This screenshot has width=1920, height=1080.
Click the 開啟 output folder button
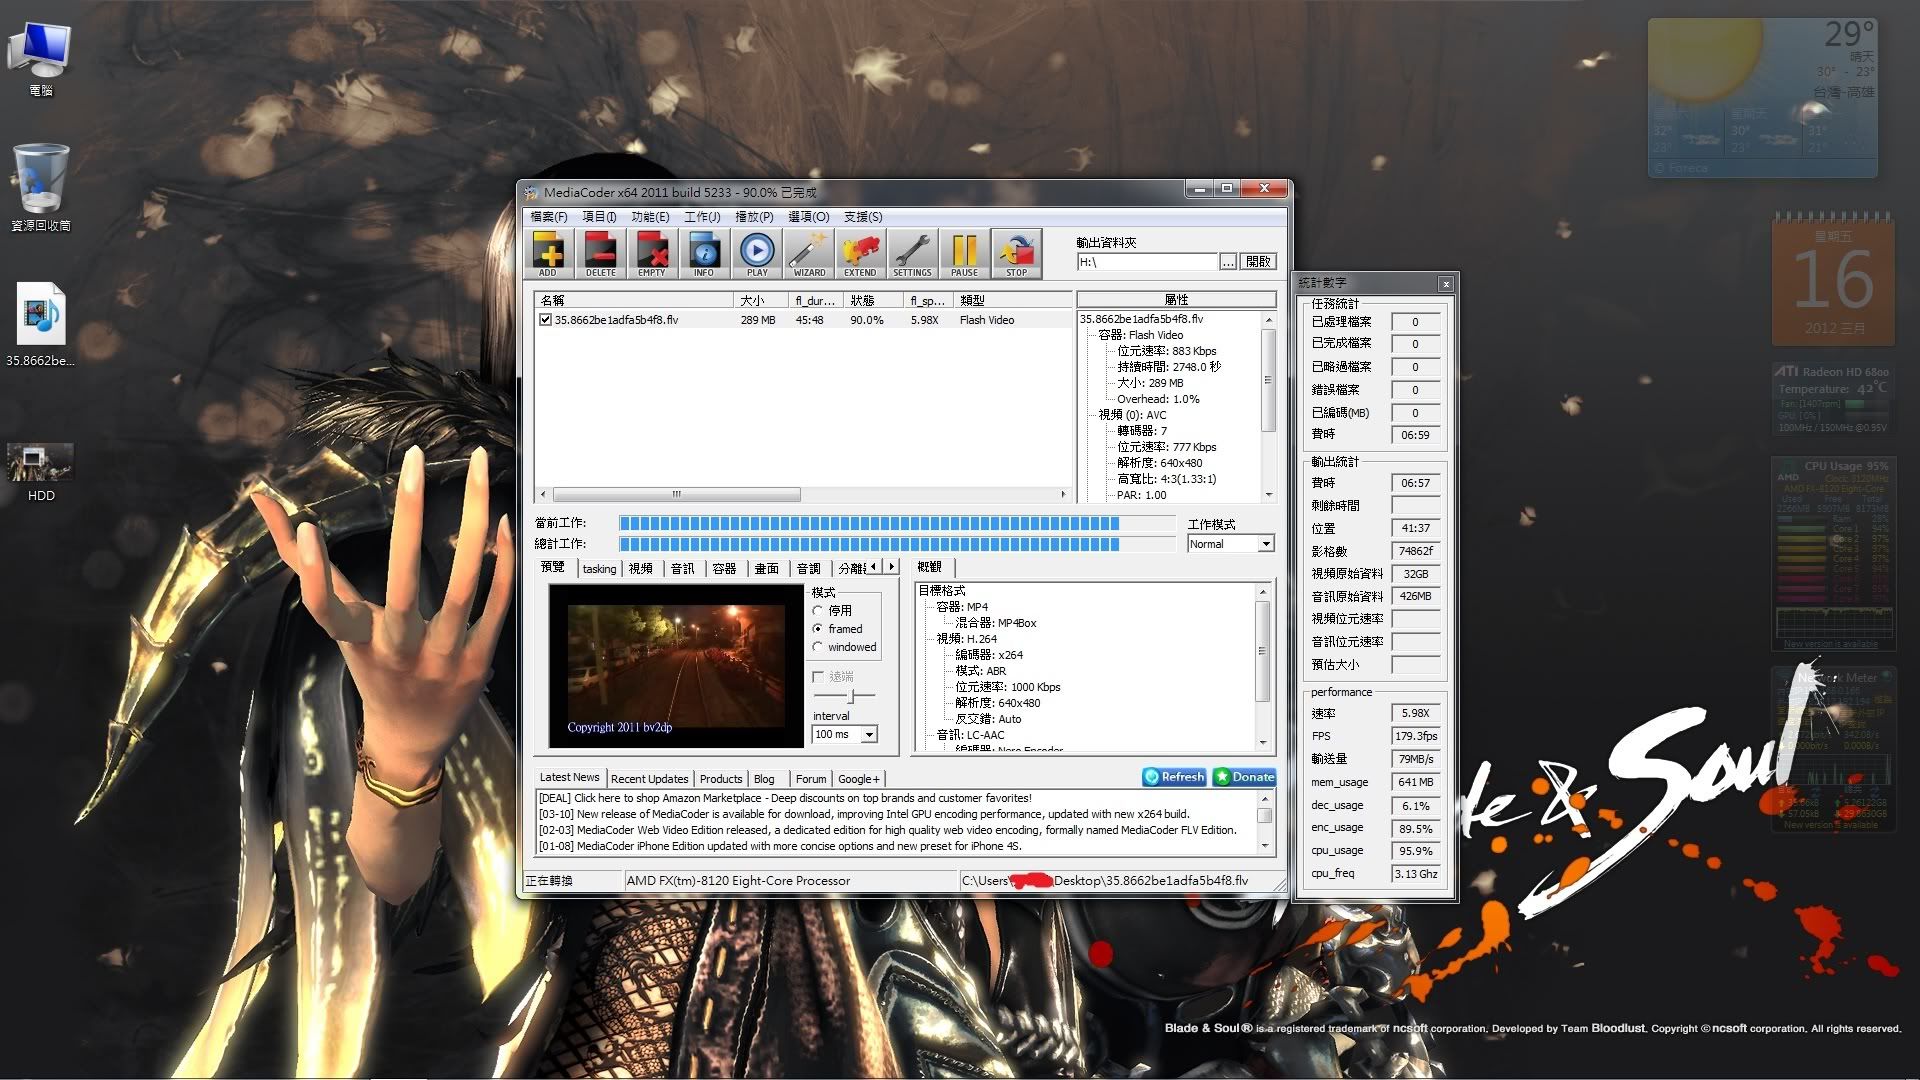click(1258, 262)
